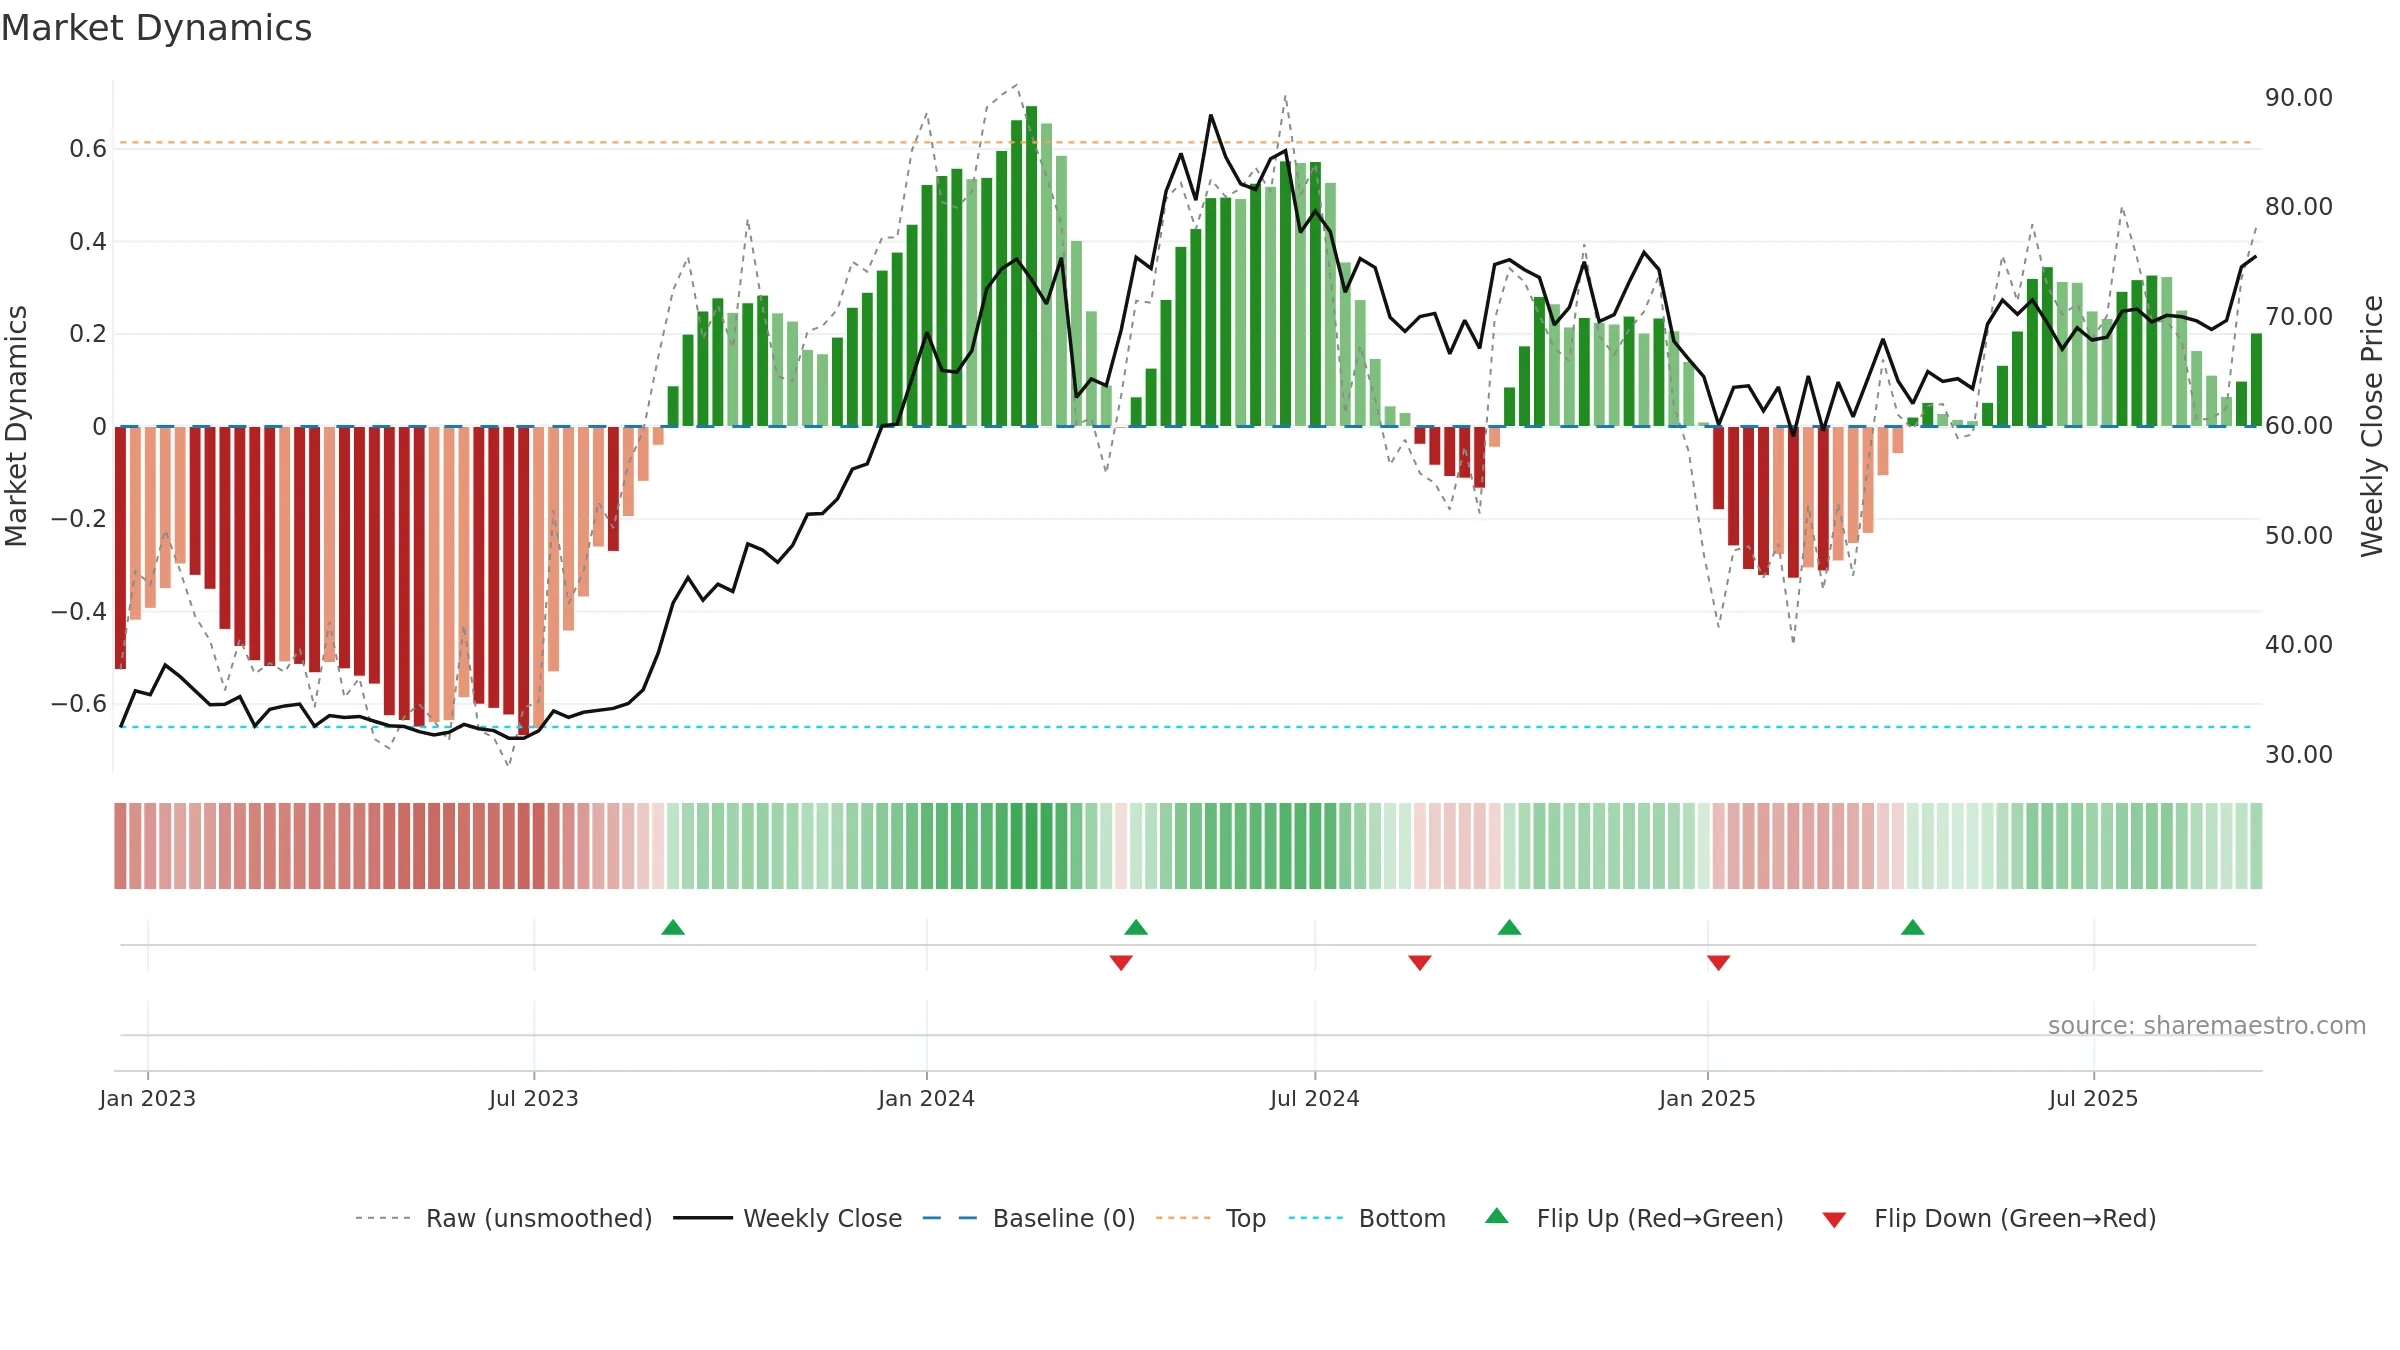
Task: Click the red flip-down triangle just after Jan 2025
Action: tap(1718, 963)
